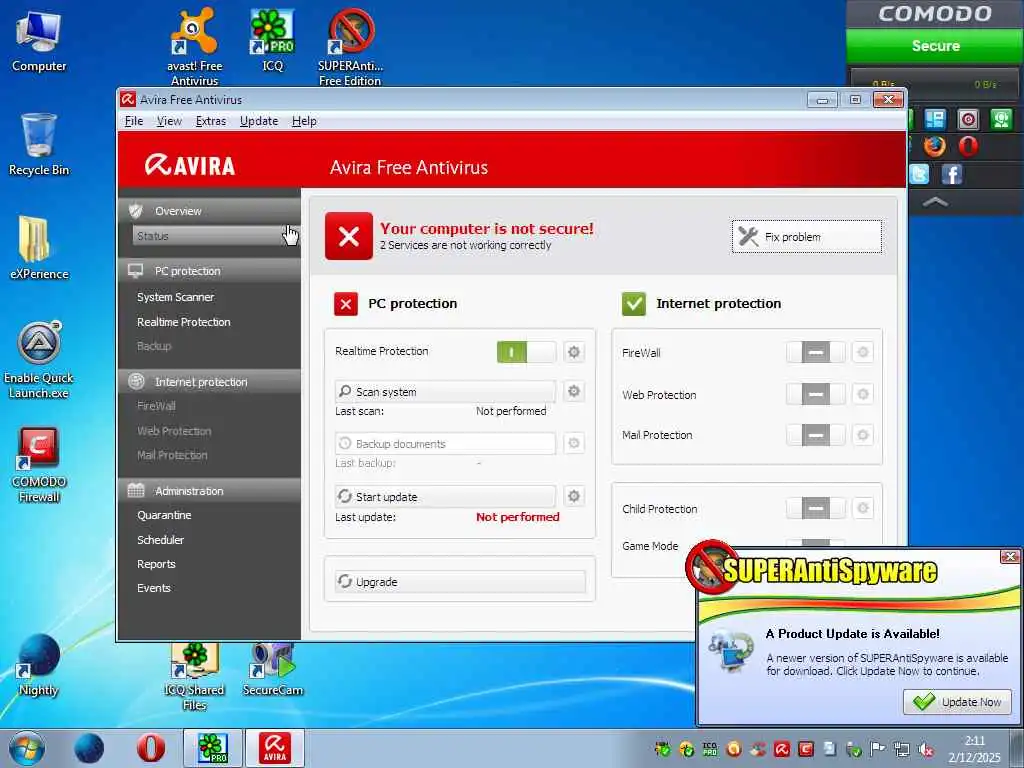Screen dimensions: 1024x768
Task: Launch Enable Quick Launch.exe from the desktop
Action: point(39,359)
